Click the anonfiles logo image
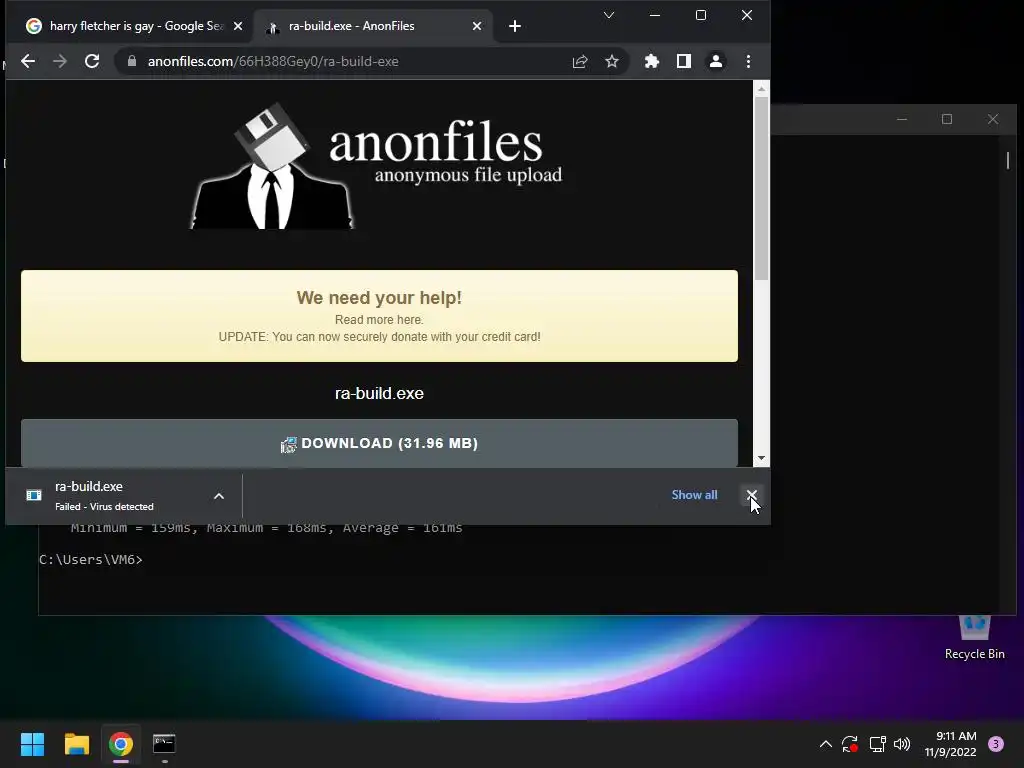The width and height of the screenshot is (1024, 768). 377,167
